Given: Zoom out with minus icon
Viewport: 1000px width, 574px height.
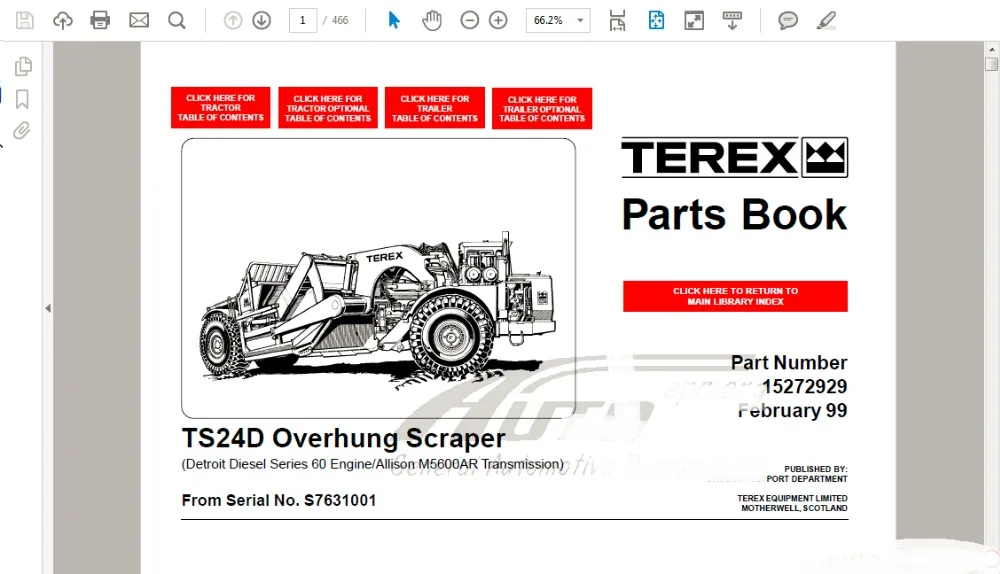Looking at the screenshot, I should click(469, 20).
